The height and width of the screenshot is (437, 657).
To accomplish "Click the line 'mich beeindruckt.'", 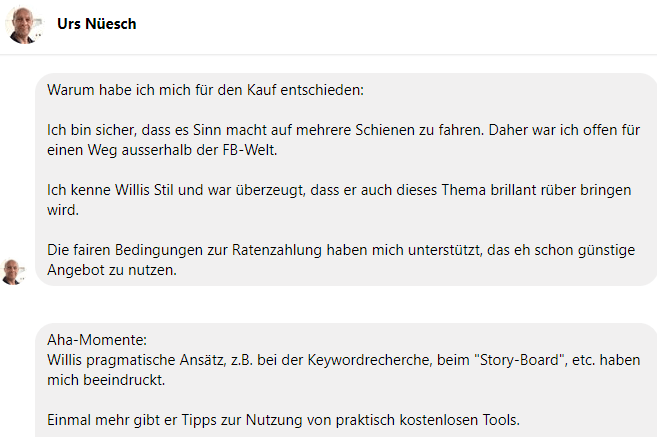I will (106, 380).
